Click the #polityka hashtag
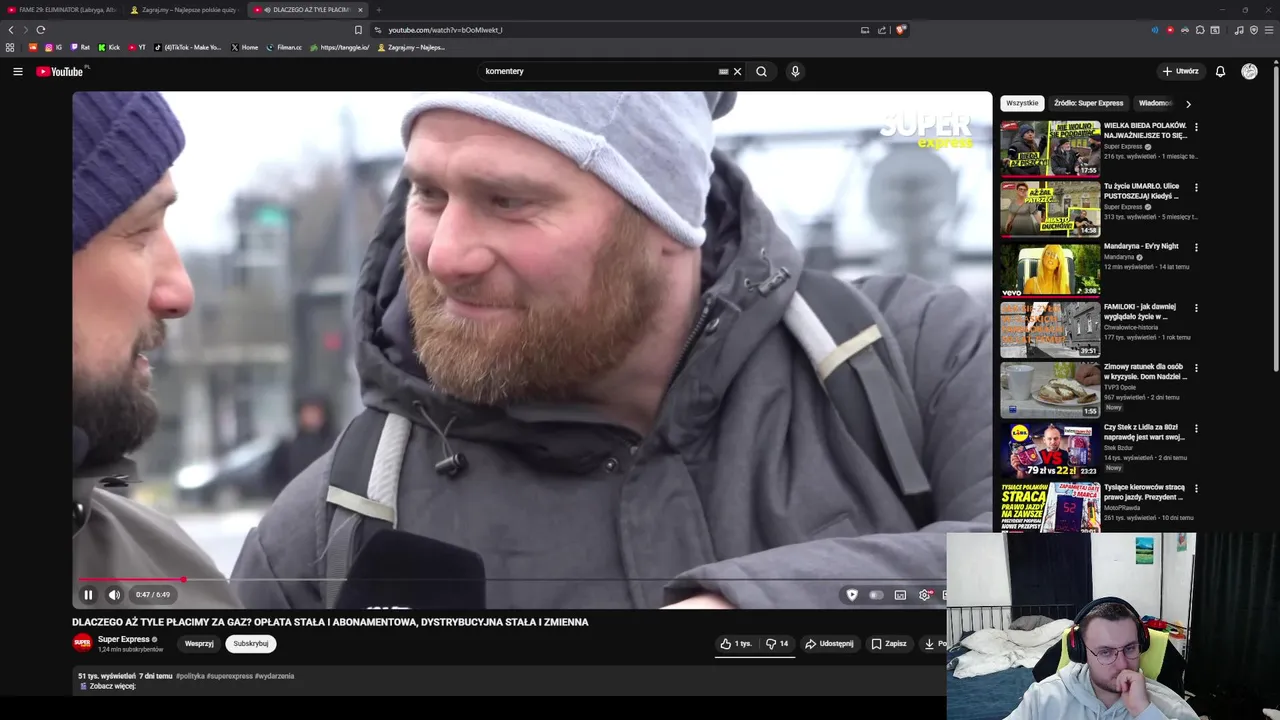 click(190, 676)
